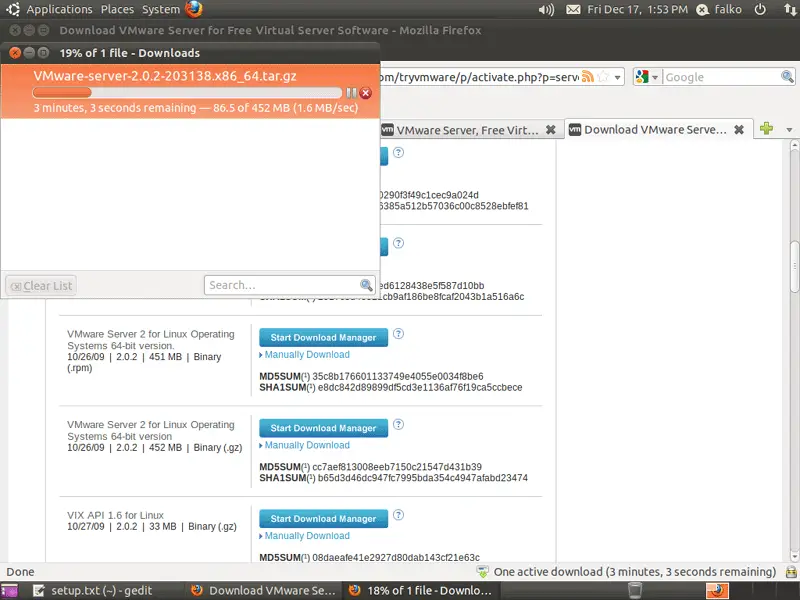The height and width of the screenshot is (600, 800).
Task: Click help icon above hash ending 9a024d
Action: [x=398, y=153]
